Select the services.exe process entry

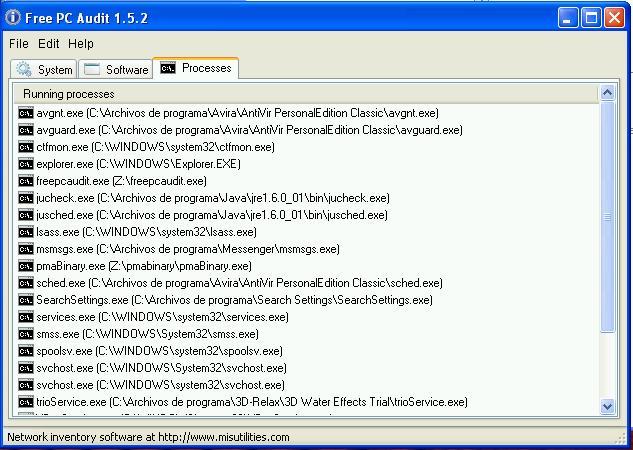click(163, 317)
